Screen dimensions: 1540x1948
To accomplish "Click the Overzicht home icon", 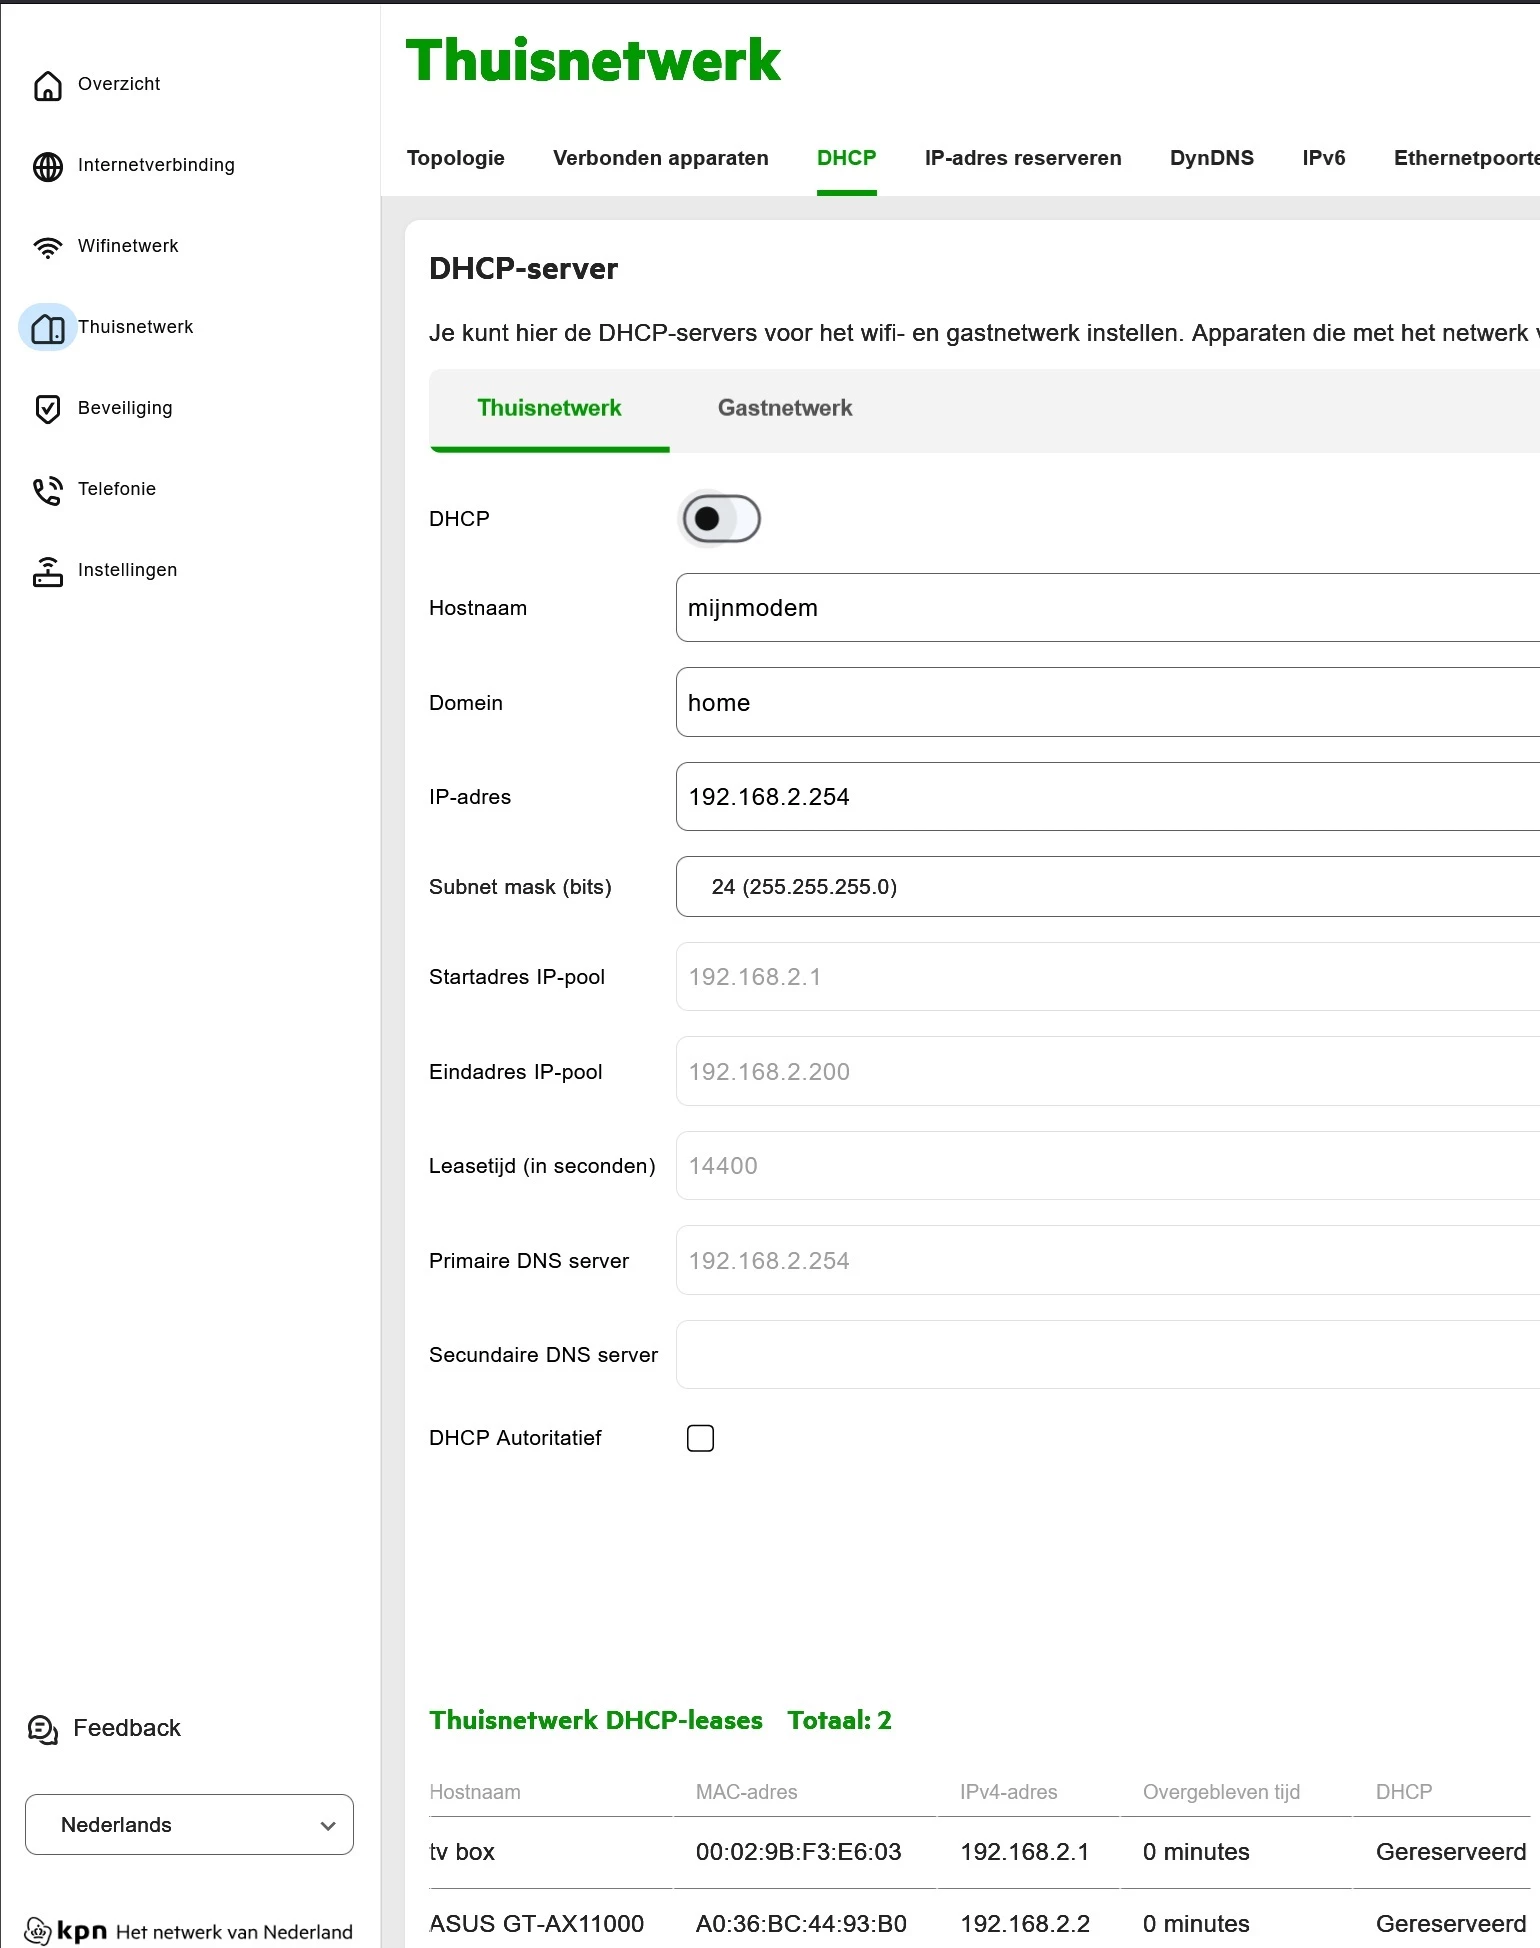I will click(x=47, y=86).
